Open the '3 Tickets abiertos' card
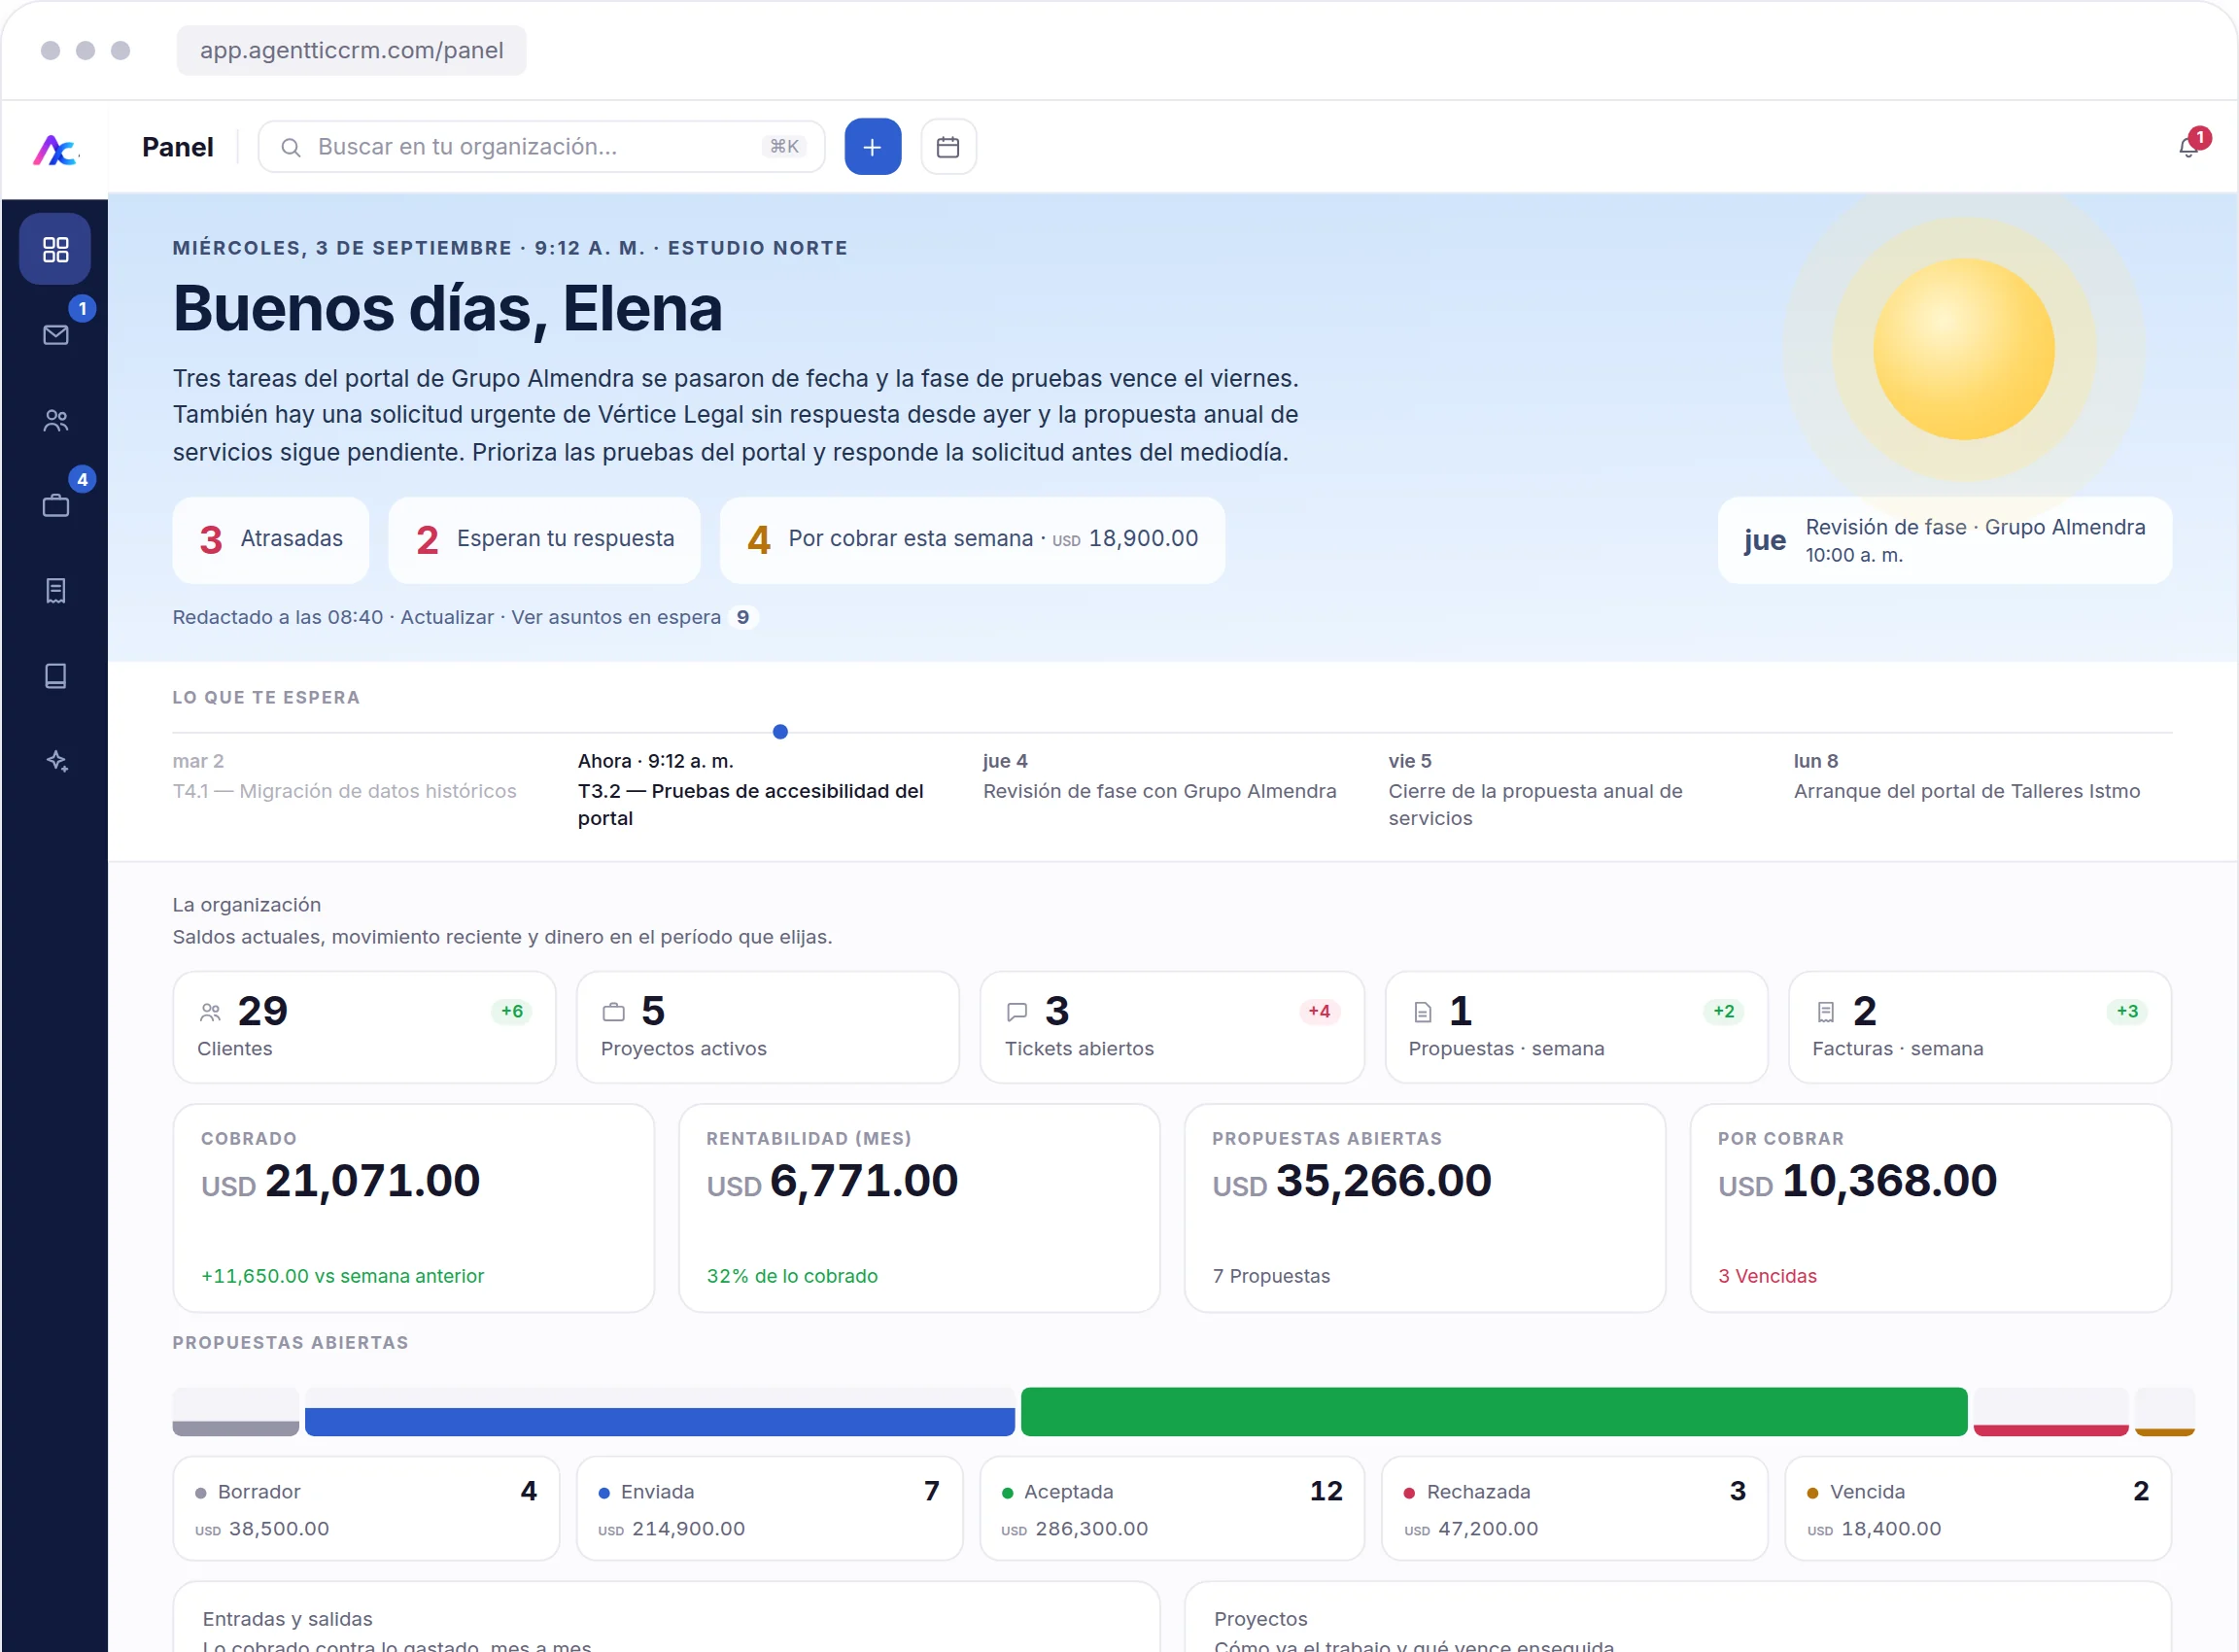This screenshot has height=1652, width=2239. click(1172, 1027)
